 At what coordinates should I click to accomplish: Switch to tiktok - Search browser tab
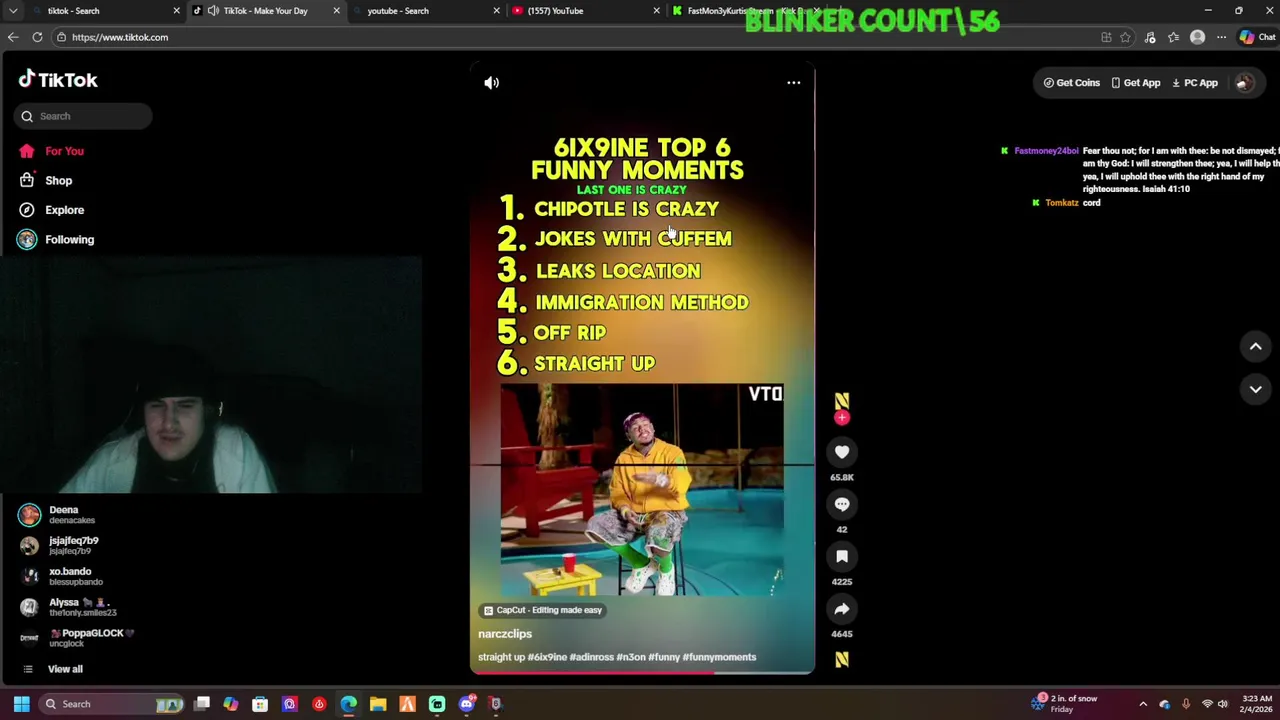coord(100,11)
